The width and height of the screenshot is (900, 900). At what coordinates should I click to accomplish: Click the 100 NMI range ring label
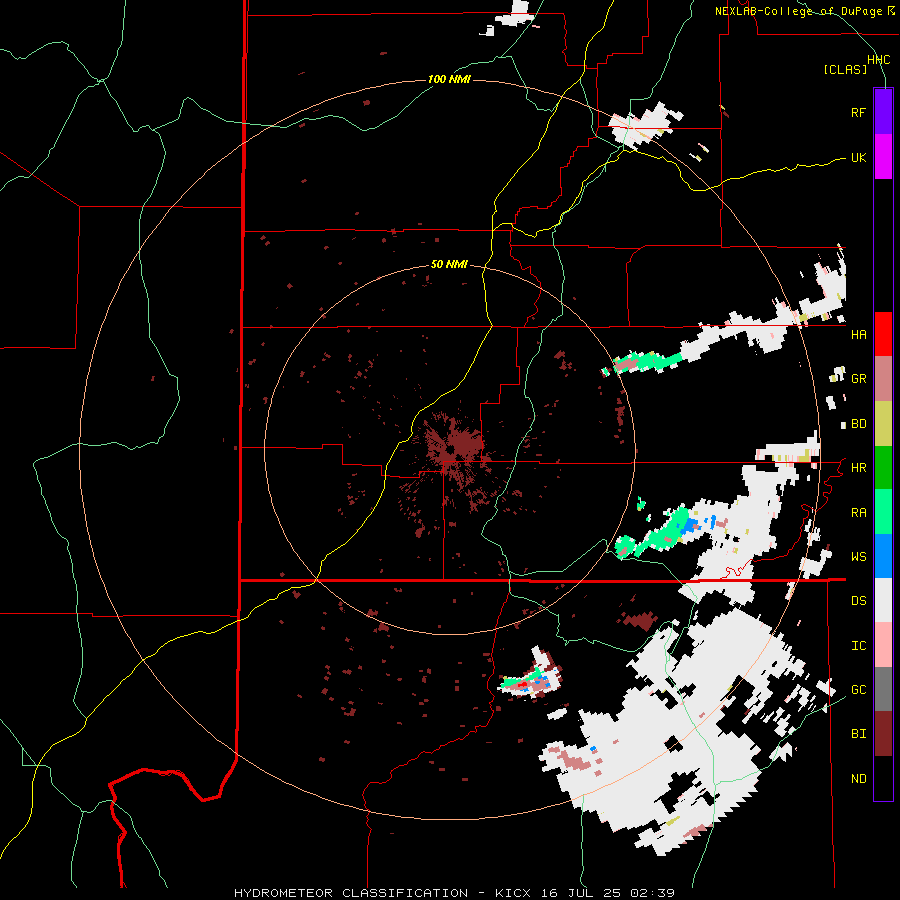(449, 79)
